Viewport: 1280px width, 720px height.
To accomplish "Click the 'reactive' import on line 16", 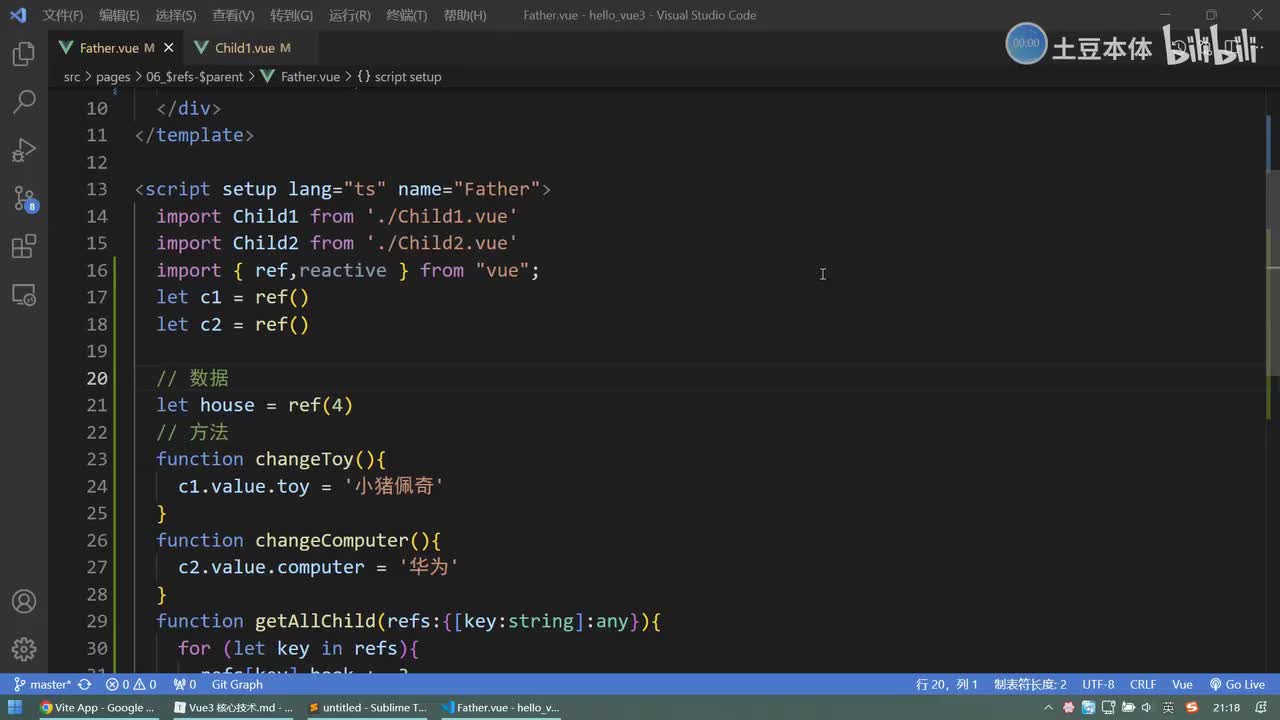I will coord(343,270).
